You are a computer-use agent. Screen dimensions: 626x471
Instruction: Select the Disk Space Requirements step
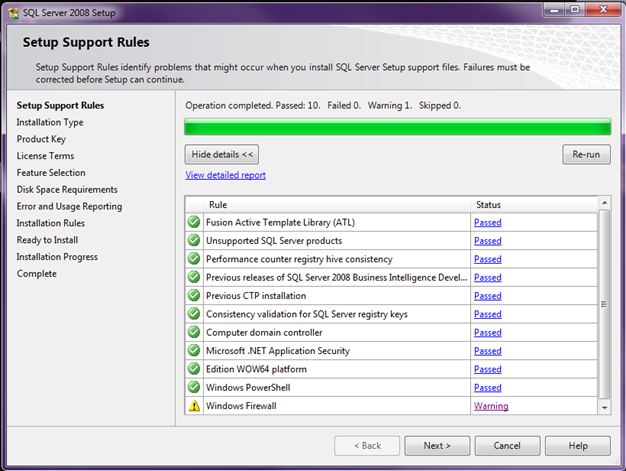click(67, 189)
